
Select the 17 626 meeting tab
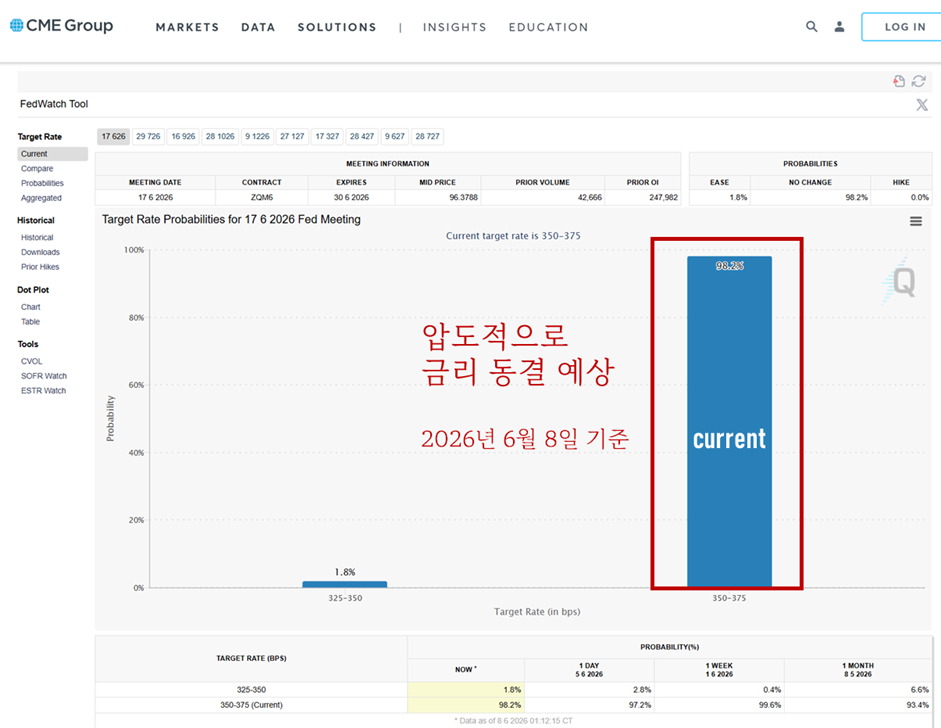pos(113,136)
